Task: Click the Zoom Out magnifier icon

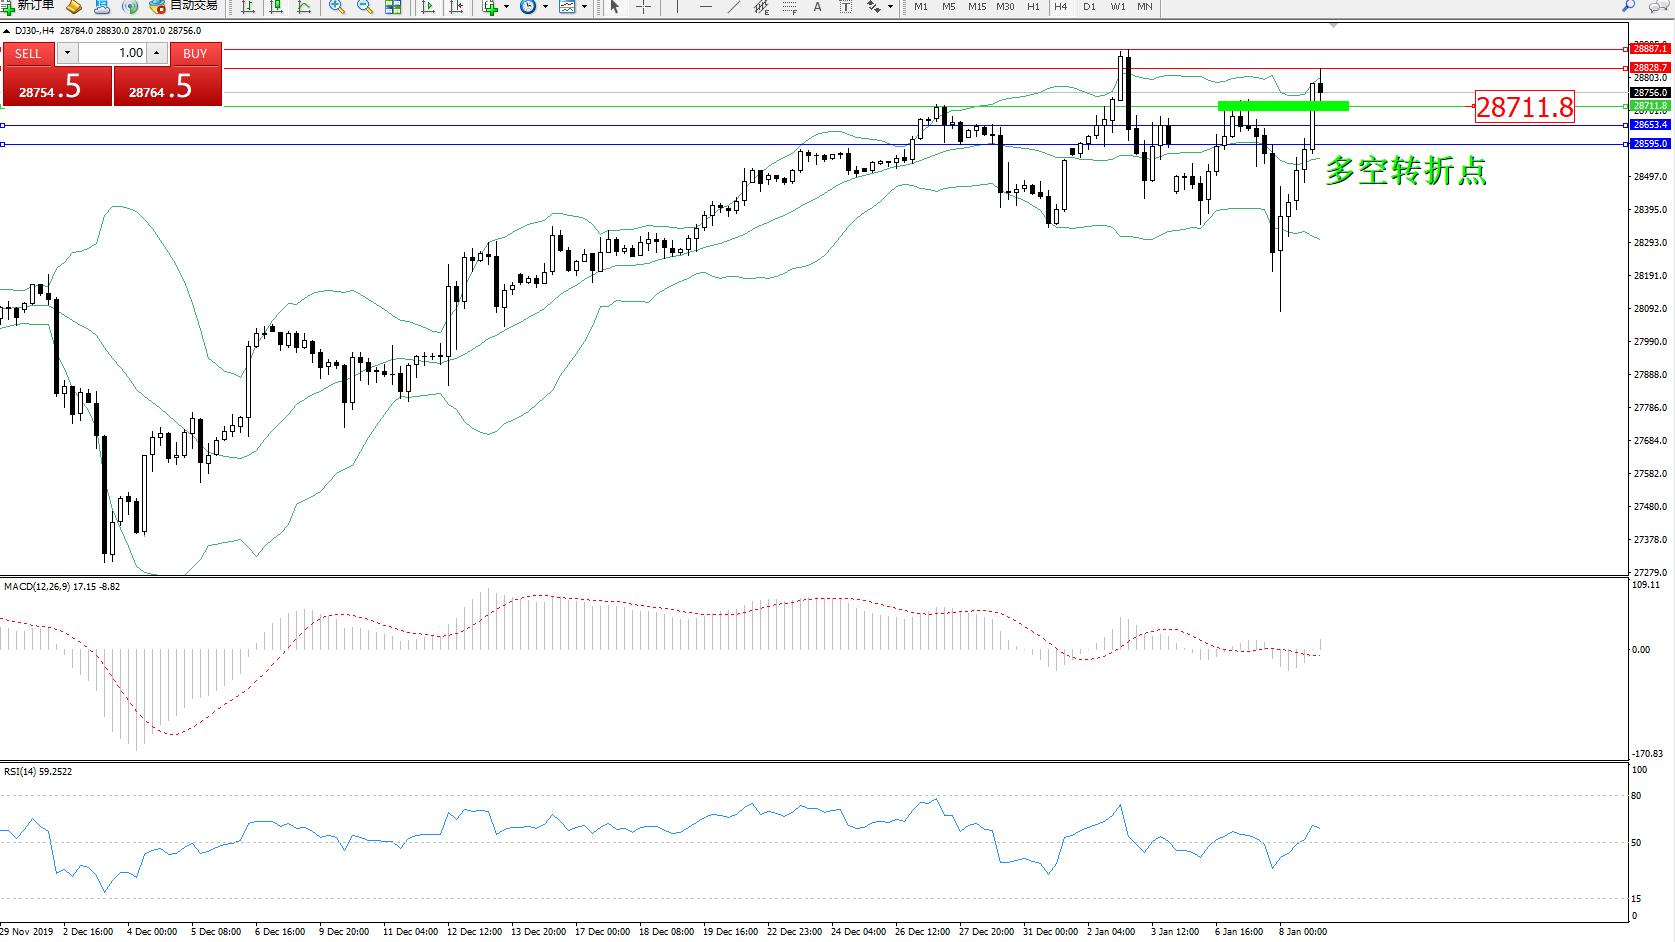Action: coord(365,7)
